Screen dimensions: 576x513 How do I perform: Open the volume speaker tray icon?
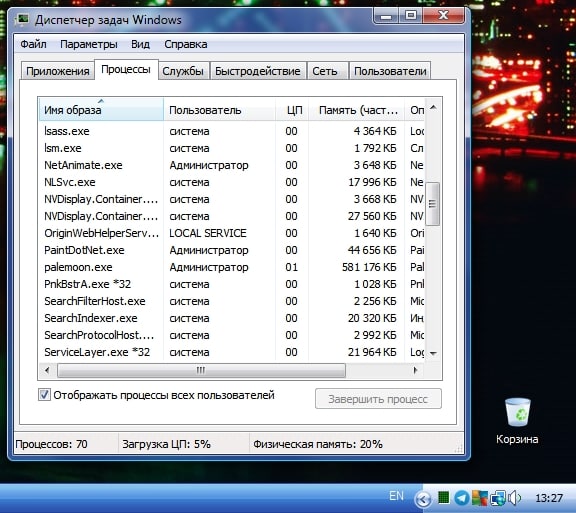click(515, 498)
